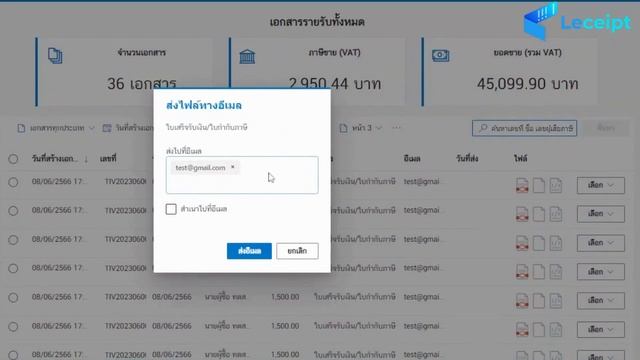Open the หน้า 3 page selector
This screenshot has height=360, width=640.
pyautogui.click(x=361, y=128)
